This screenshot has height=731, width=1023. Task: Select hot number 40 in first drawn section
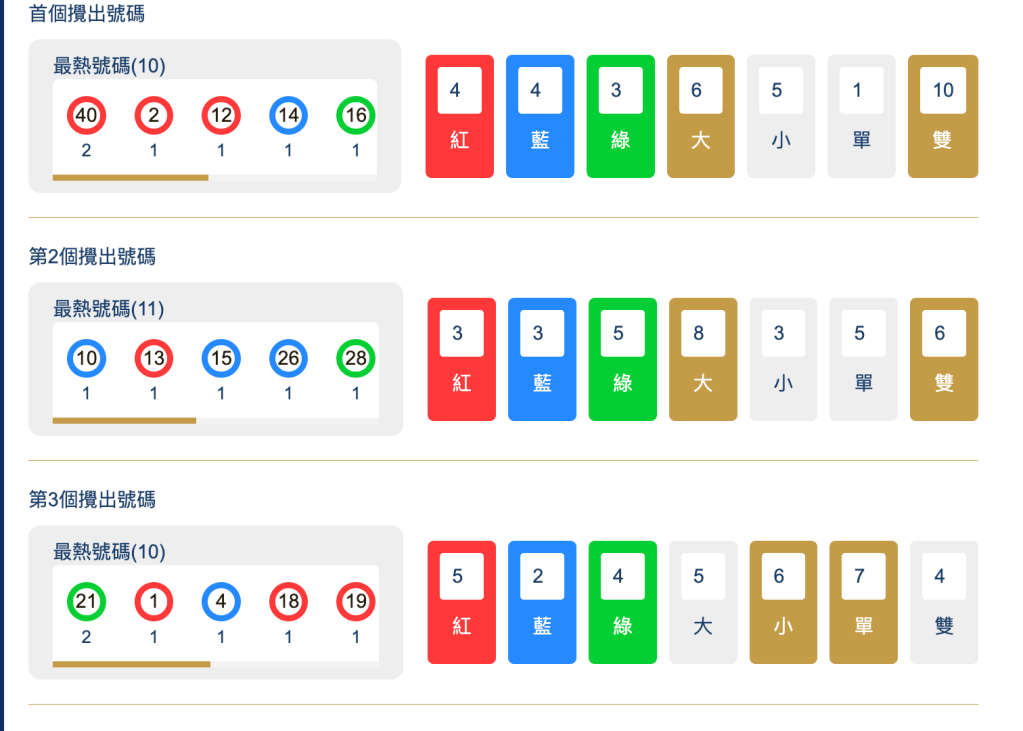point(86,115)
